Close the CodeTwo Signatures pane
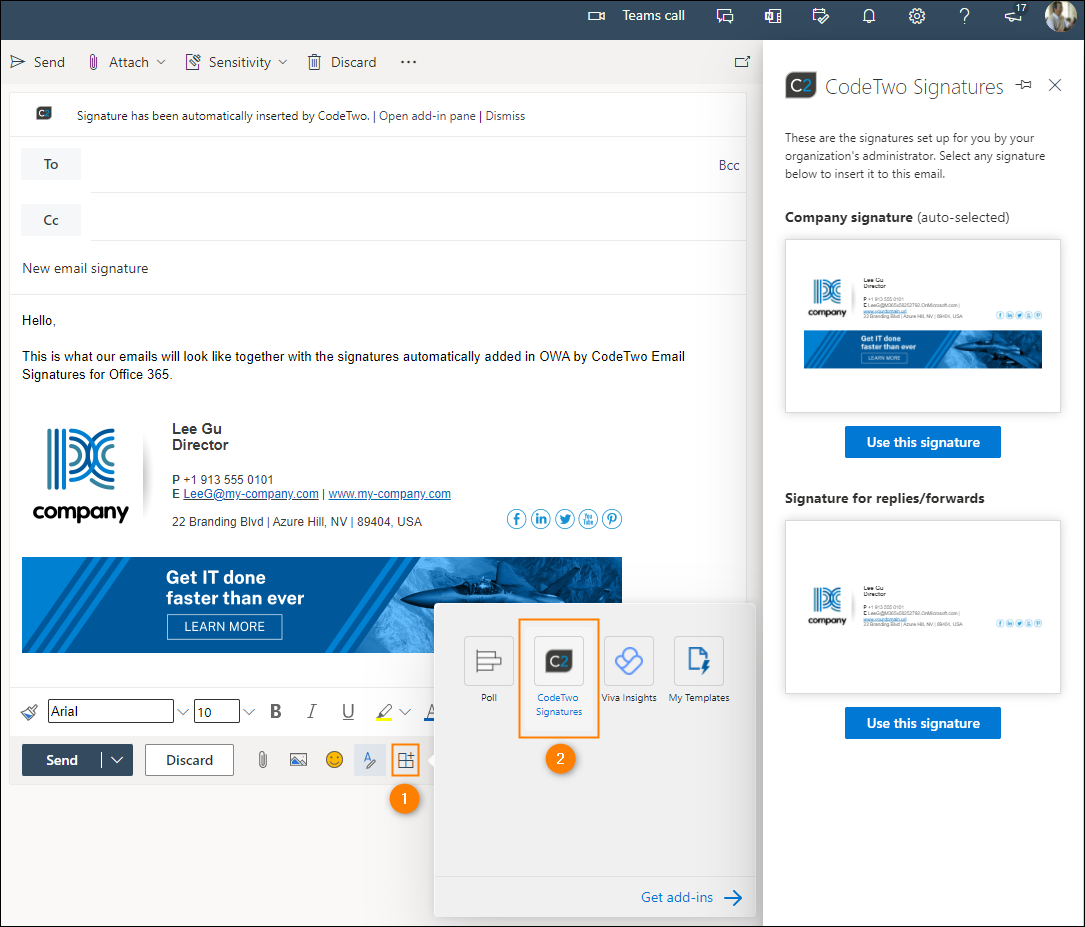This screenshot has height=927, width=1085. click(1055, 85)
